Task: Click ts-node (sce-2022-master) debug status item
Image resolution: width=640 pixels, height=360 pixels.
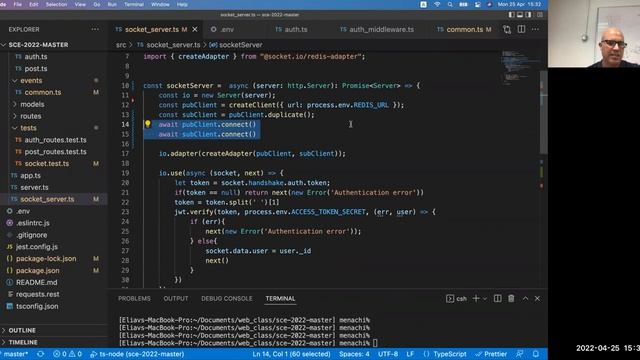Action: [137, 354]
